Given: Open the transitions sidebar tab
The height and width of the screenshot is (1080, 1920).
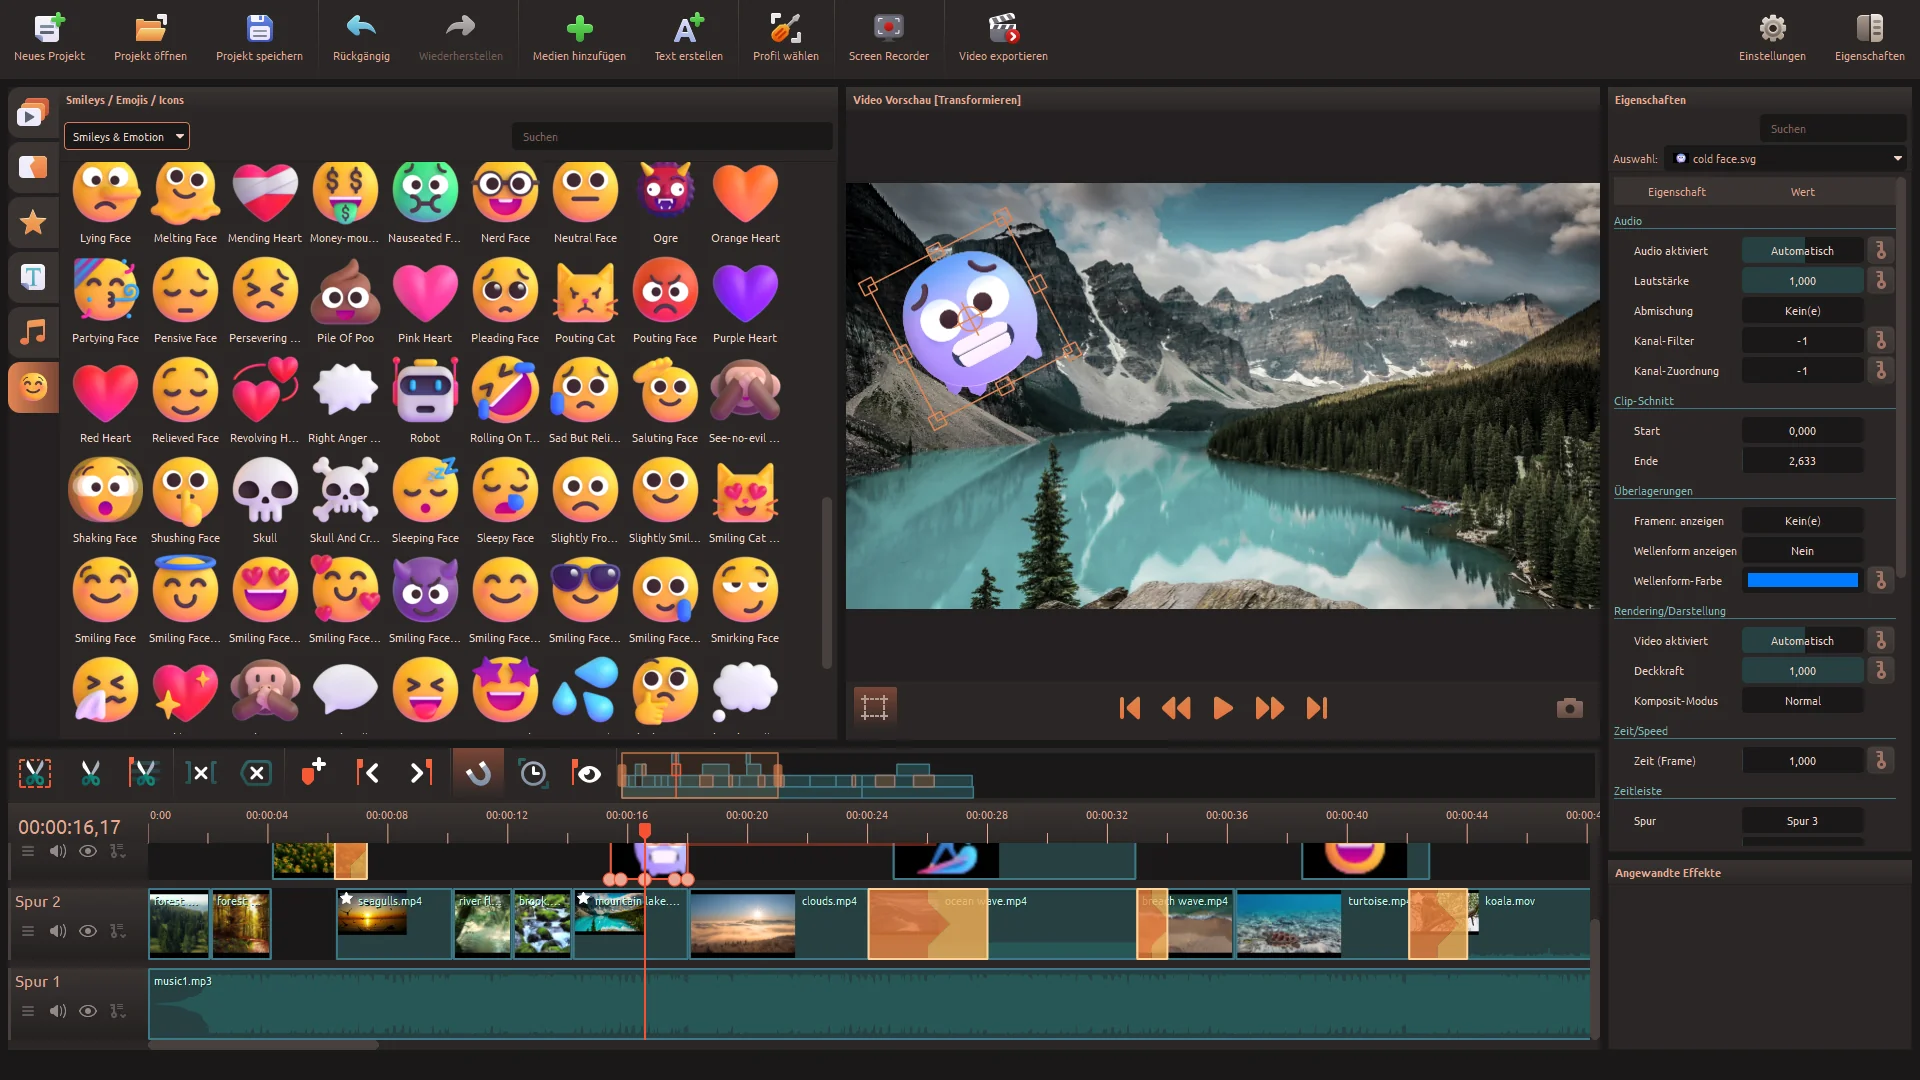Looking at the screenshot, I should (x=33, y=167).
